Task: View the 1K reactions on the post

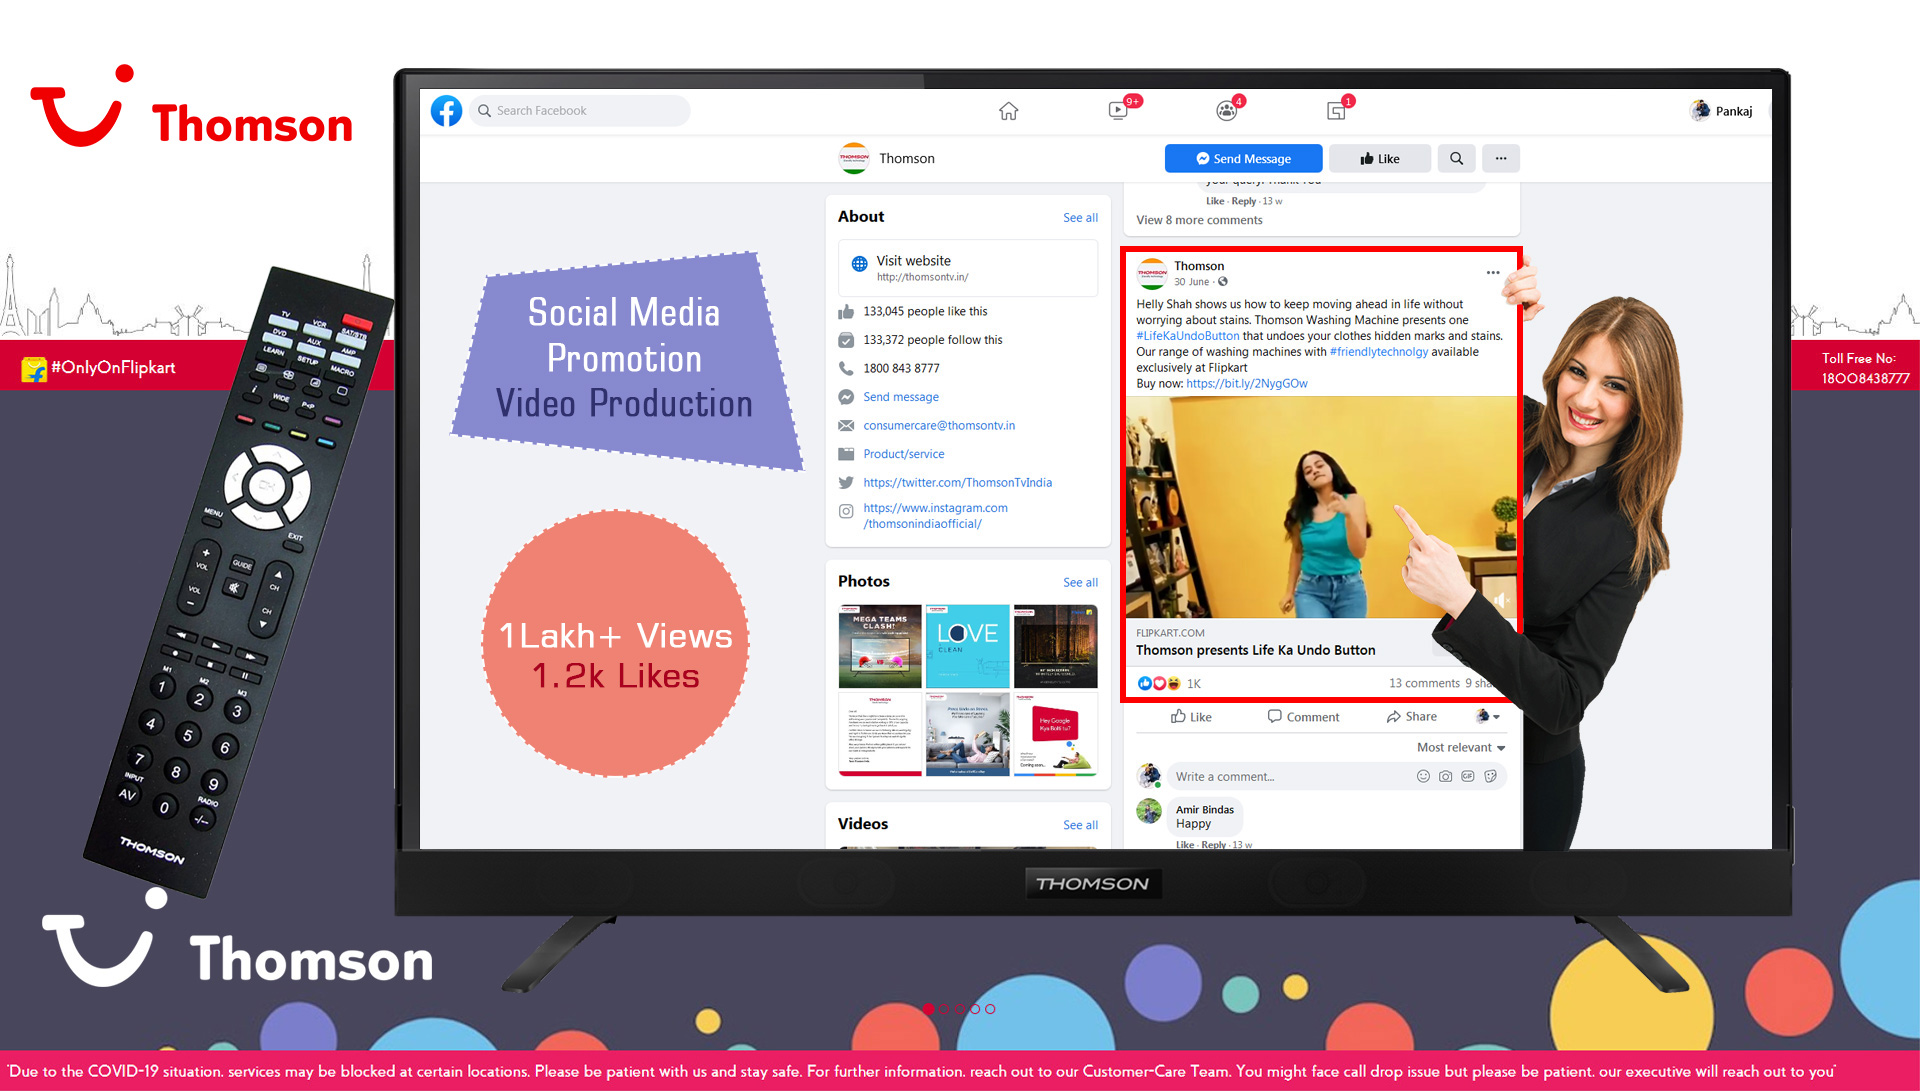Action: (x=1170, y=684)
